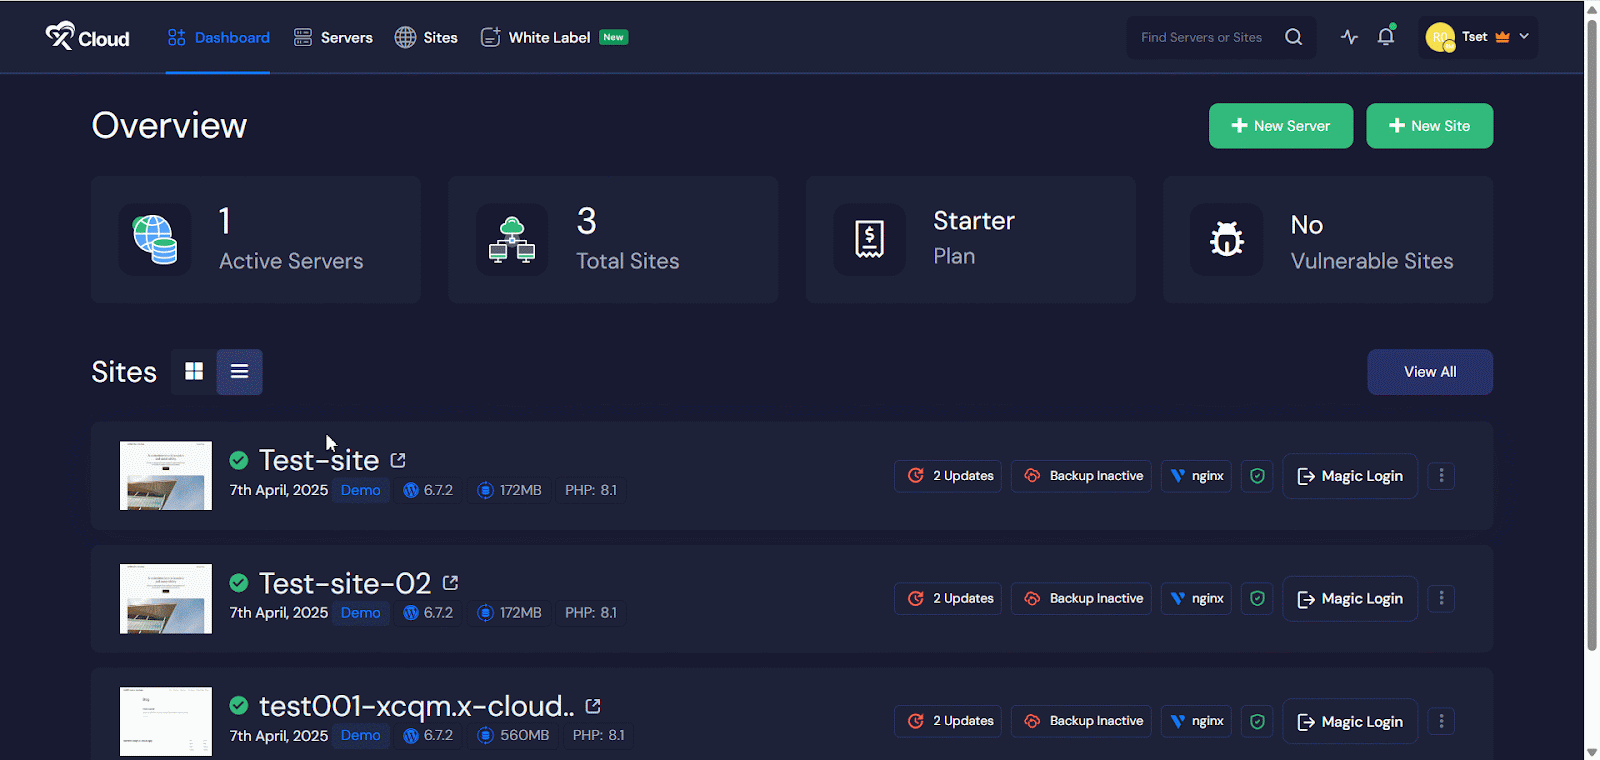Click the search magnifier icon

pyautogui.click(x=1293, y=37)
